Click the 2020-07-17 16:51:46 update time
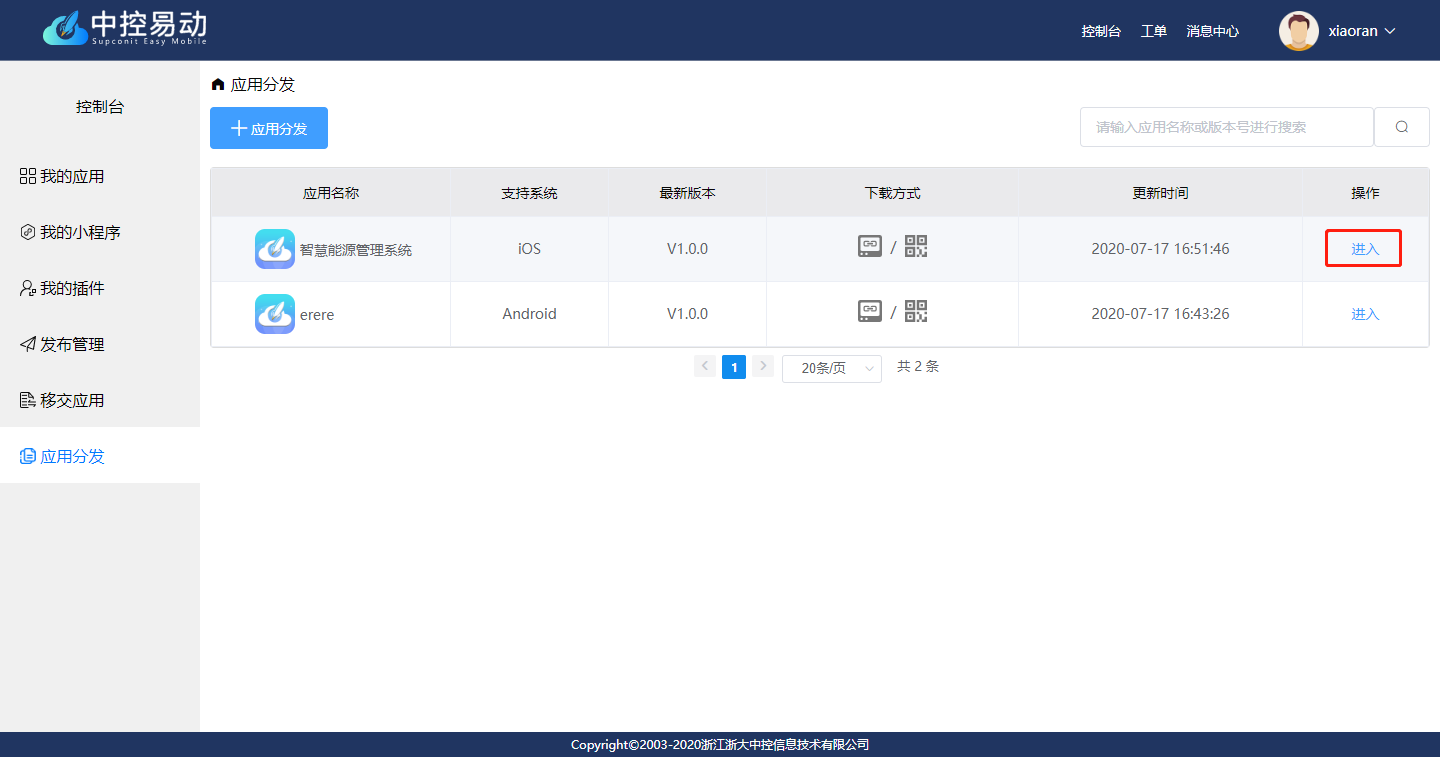Image resolution: width=1440 pixels, height=757 pixels. 1160,249
